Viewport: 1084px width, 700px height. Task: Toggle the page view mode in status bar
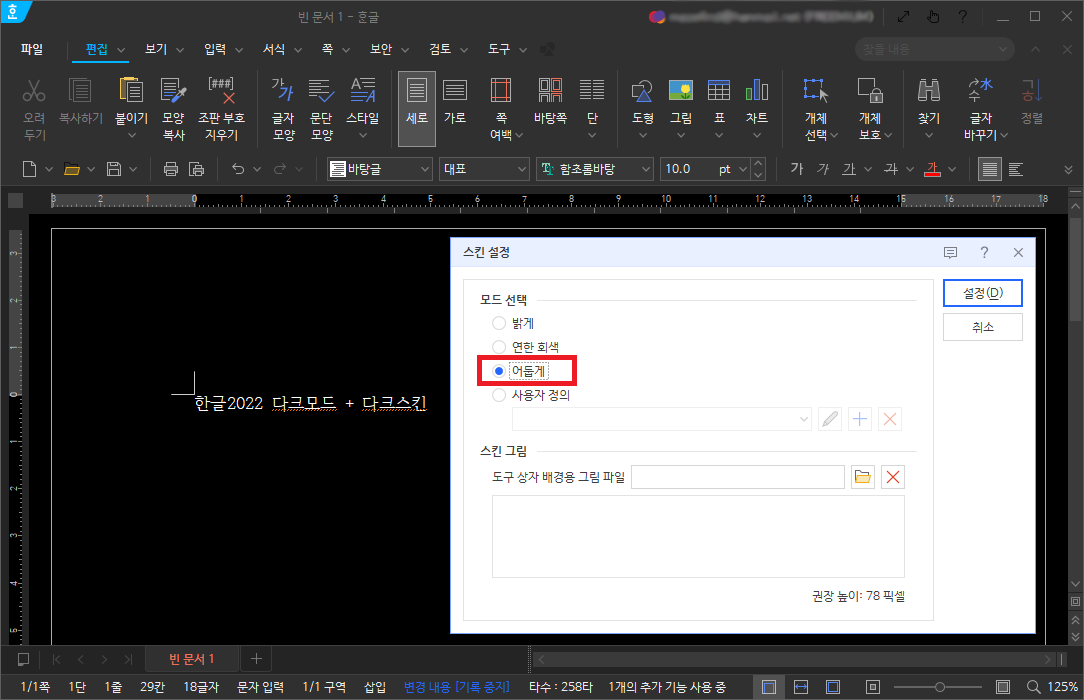(x=769, y=687)
